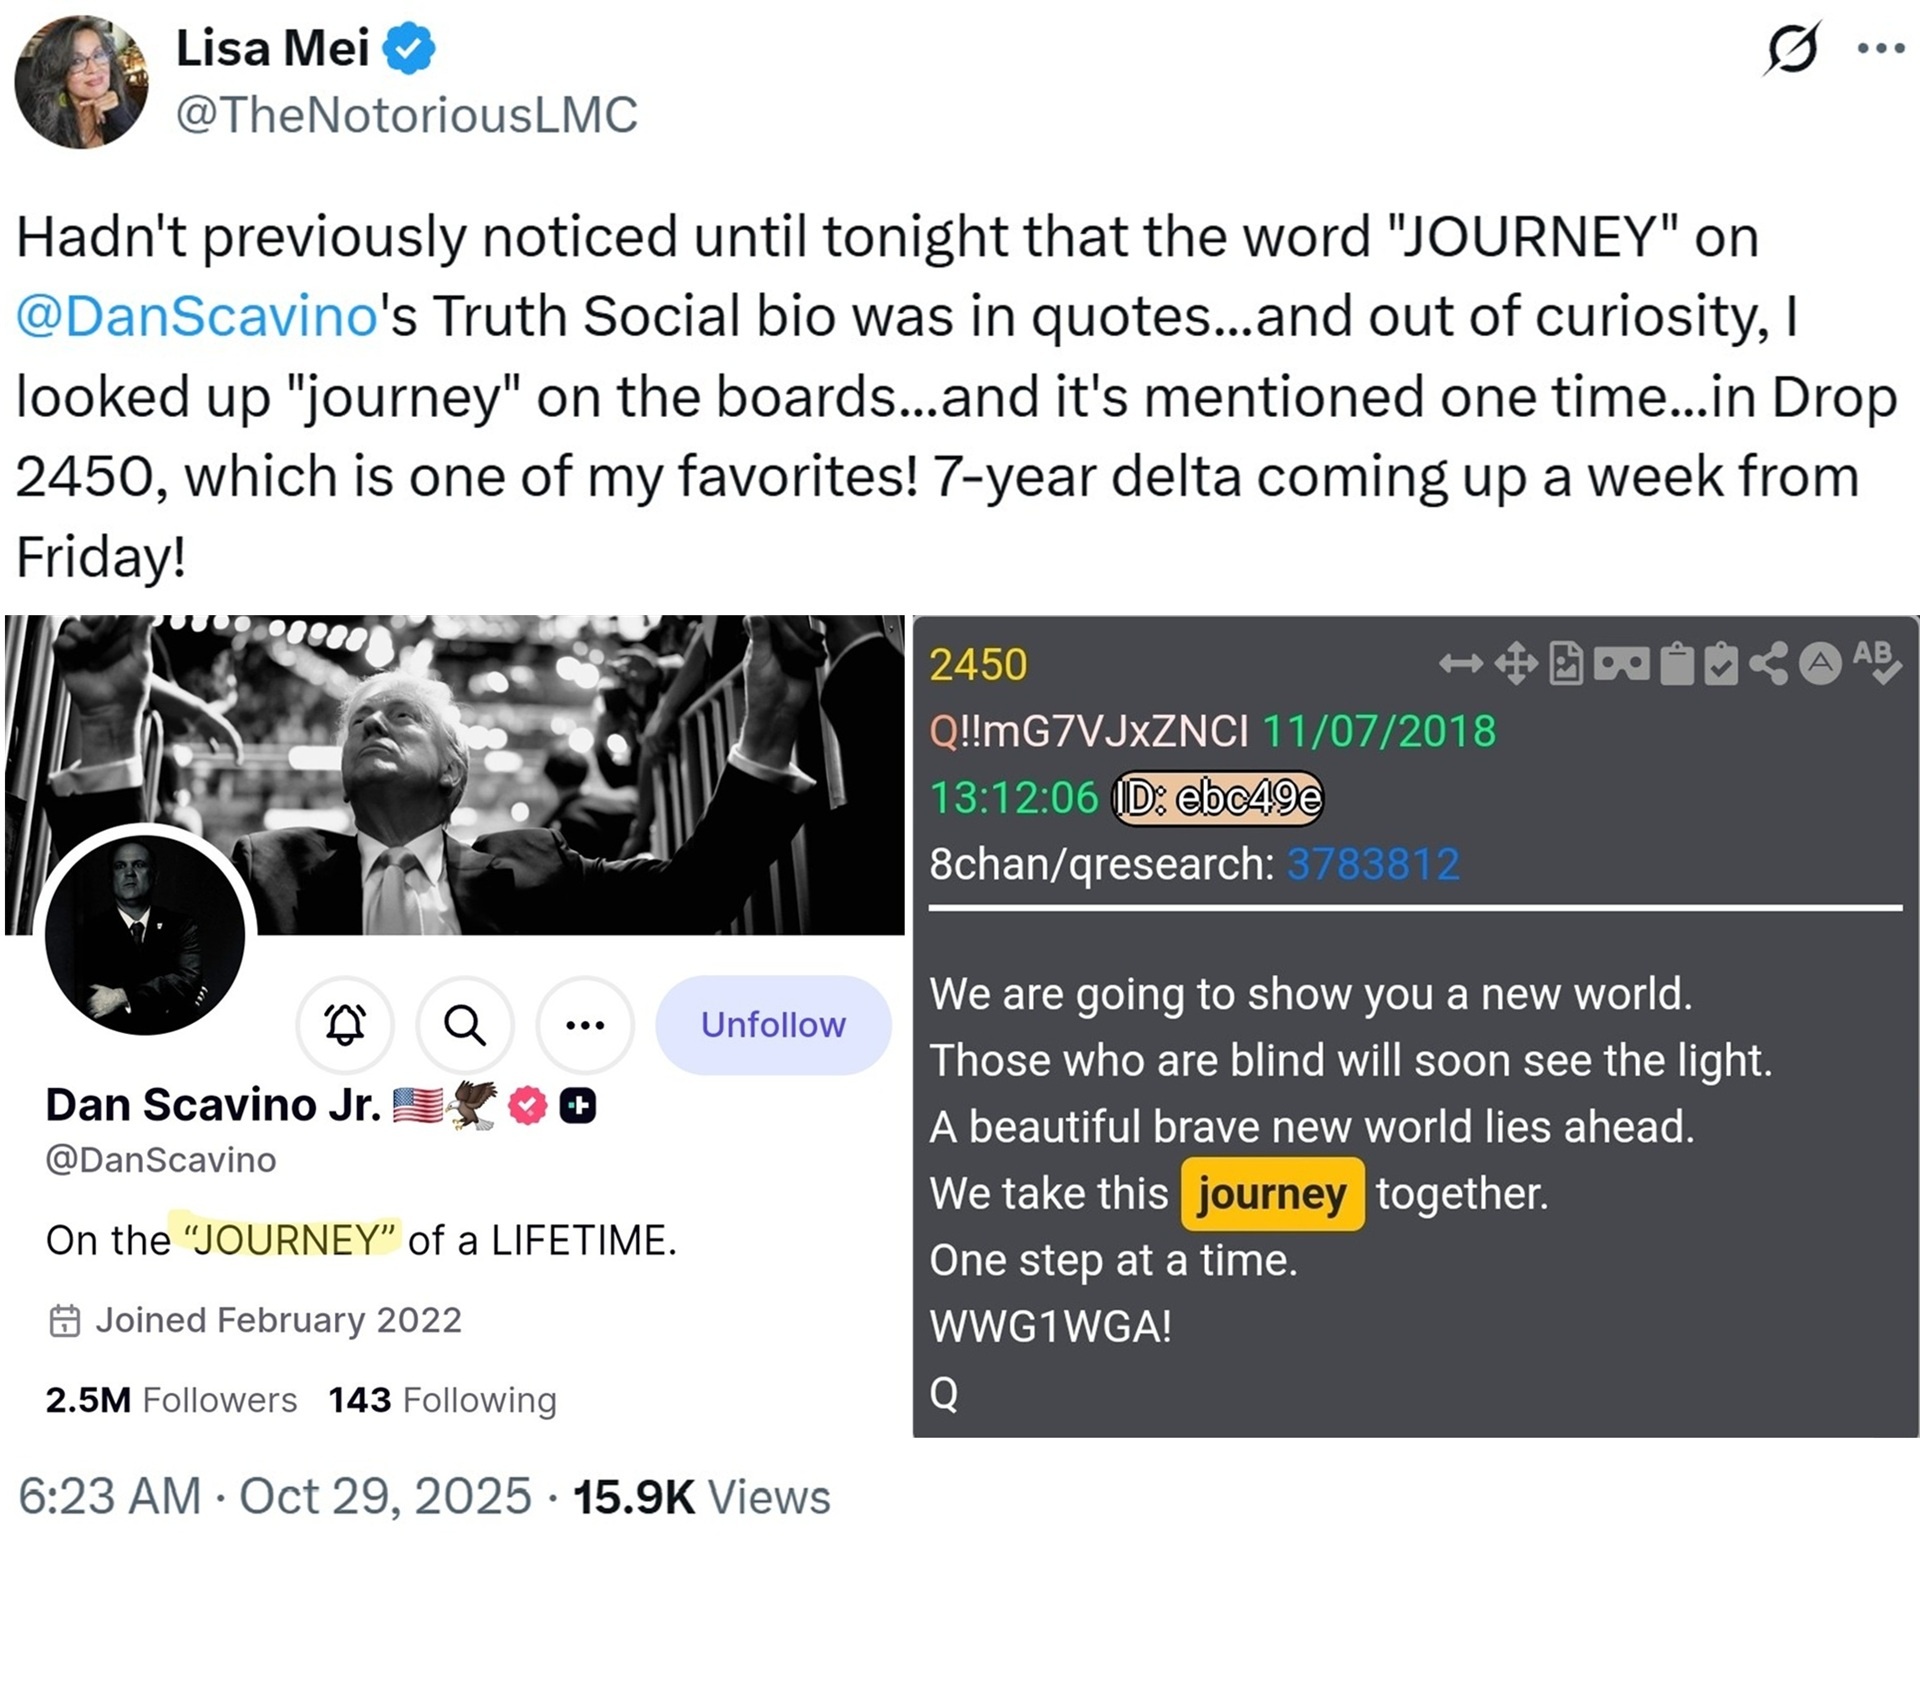Search Dan Scavino's profile with magnifier button
1920x1689 pixels.
point(465,1024)
